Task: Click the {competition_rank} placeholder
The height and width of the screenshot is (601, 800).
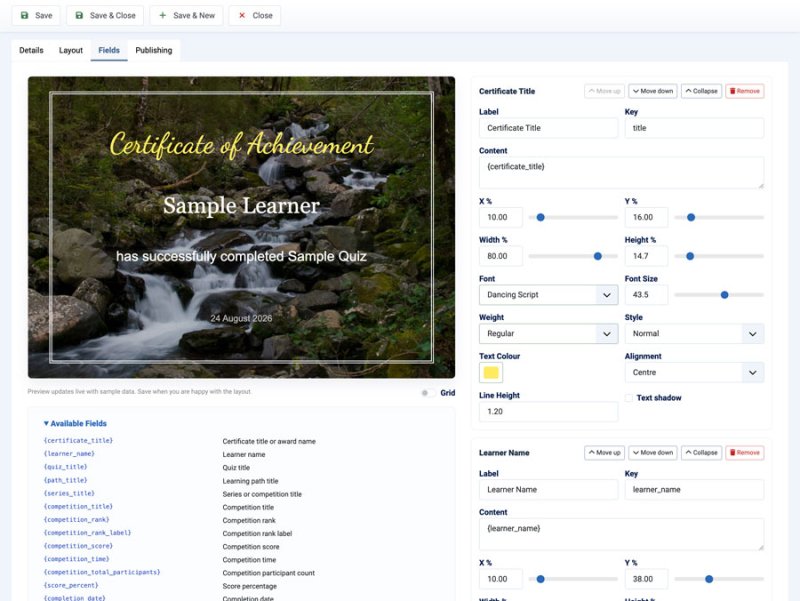Action: 77,519
